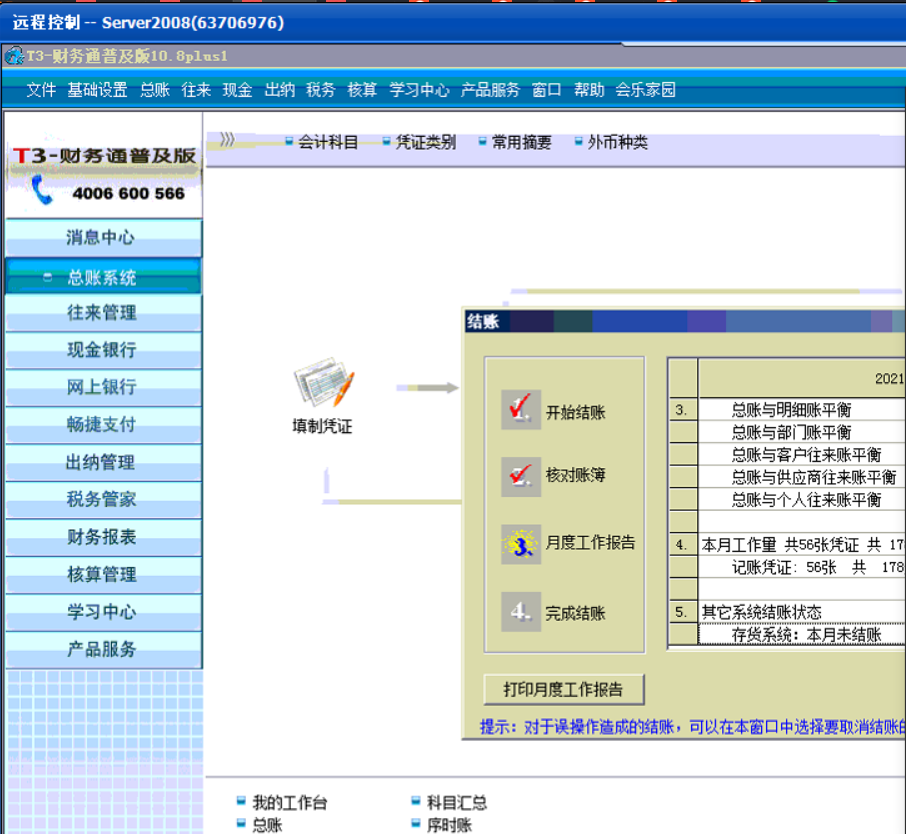Open 畅捷支付 in the sidebar
Viewport: 906px width, 834px height.
pyautogui.click(x=103, y=424)
